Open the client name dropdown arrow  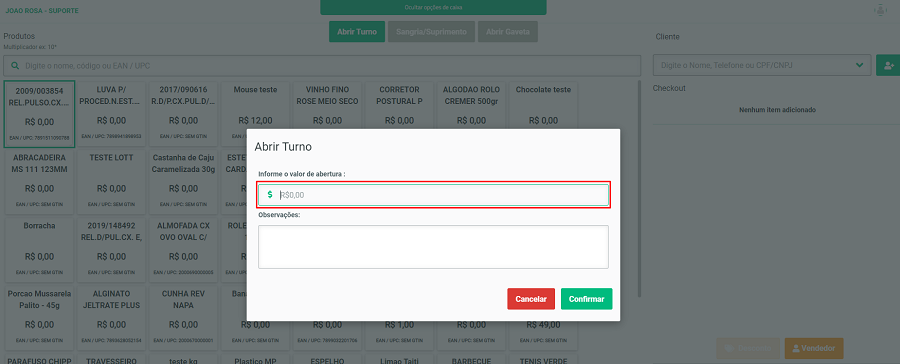pos(860,65)
